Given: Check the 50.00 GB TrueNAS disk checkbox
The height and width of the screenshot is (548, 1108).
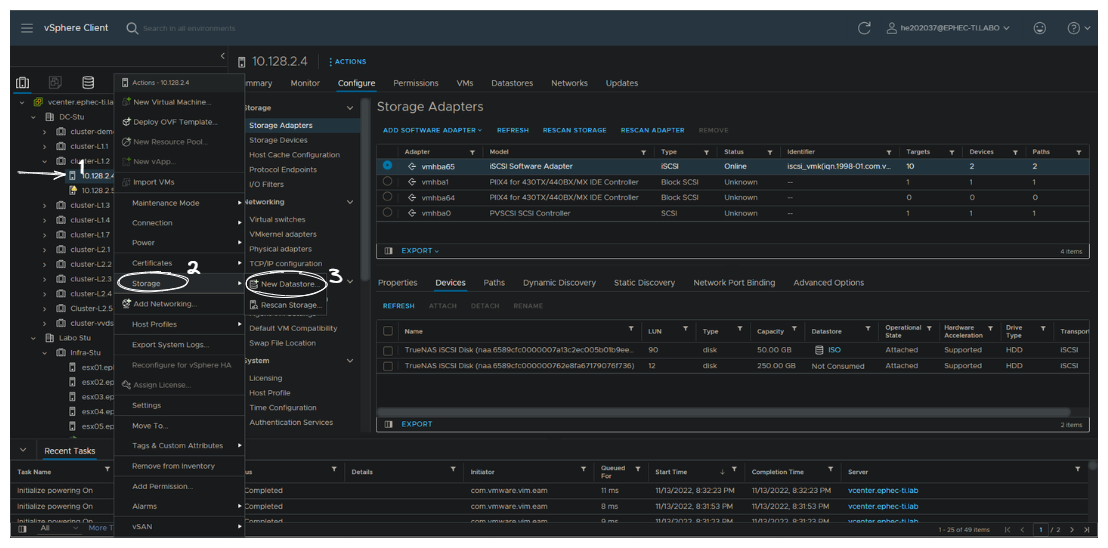Looking at the screenshot, I should coord(388,350).
